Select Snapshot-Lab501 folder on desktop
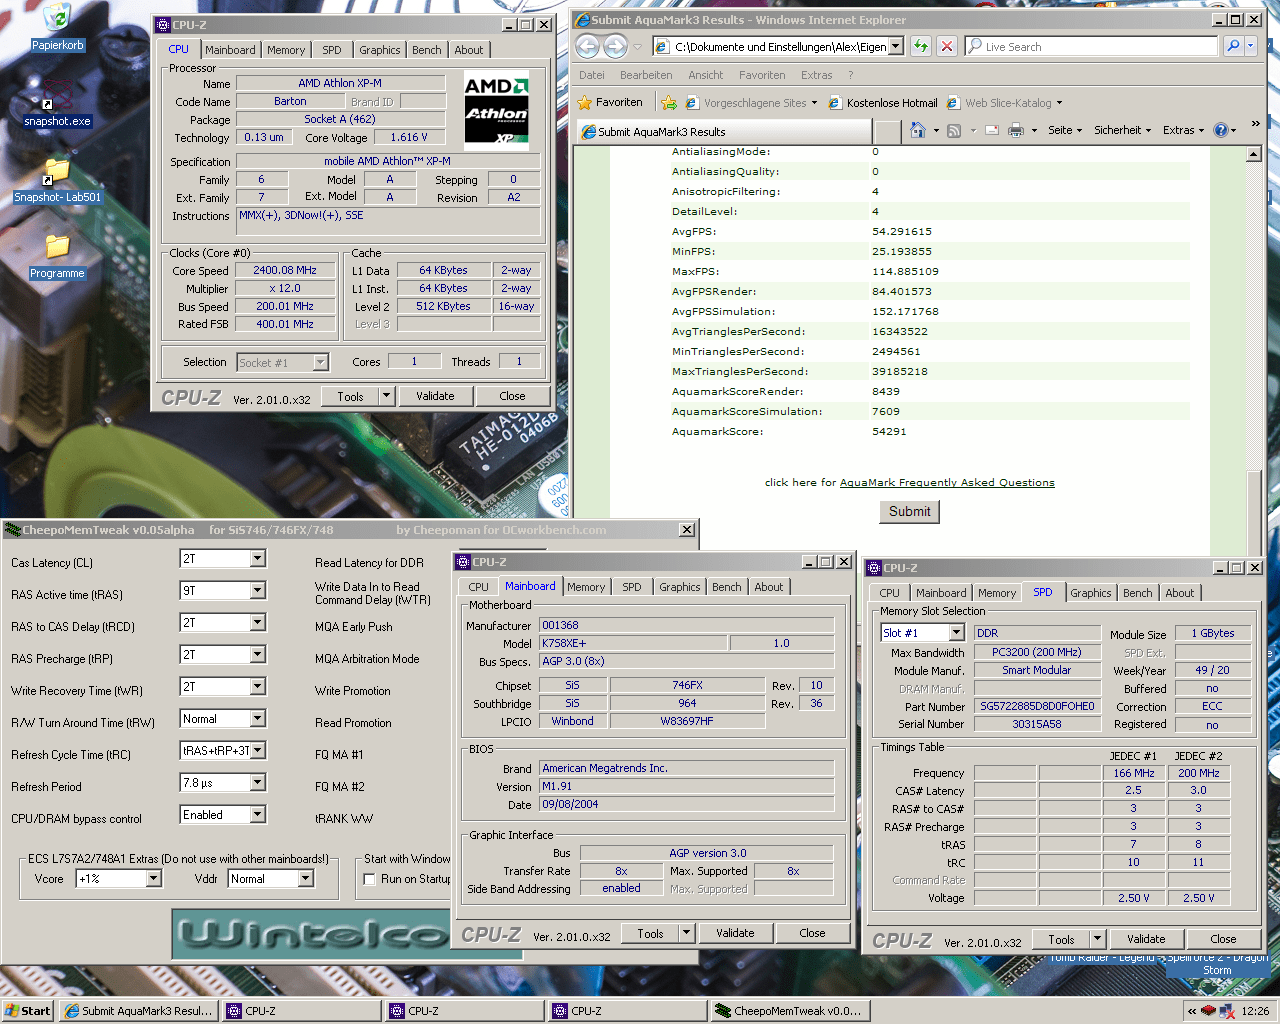 click(57, 180)
